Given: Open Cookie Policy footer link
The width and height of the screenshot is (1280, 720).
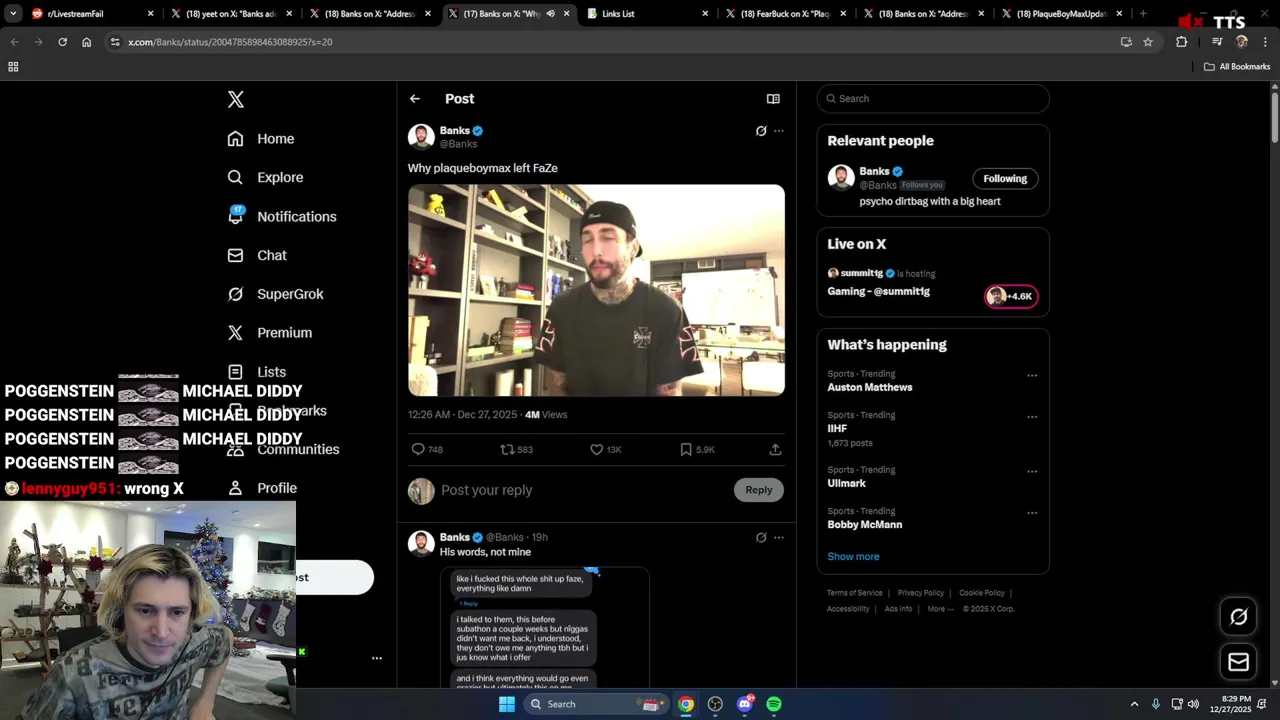Looking at the screenshot, I should click(982, 593).
